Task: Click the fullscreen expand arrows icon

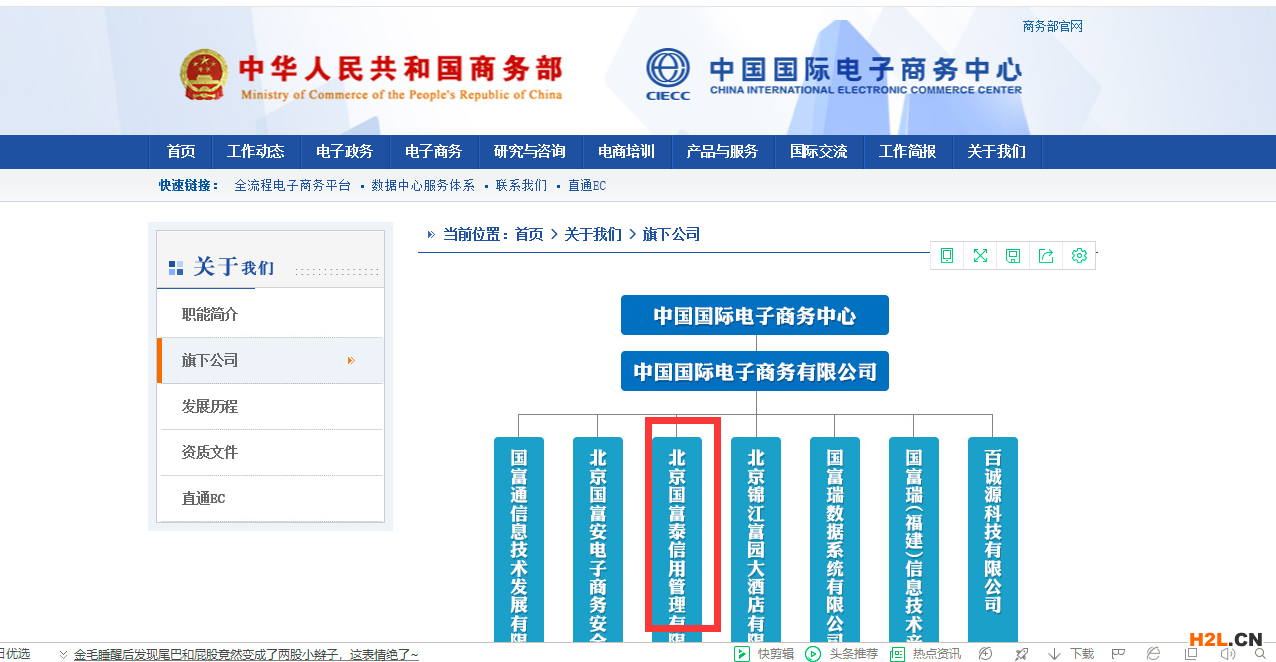Action: pyautogui.click(x=980, y=255)
